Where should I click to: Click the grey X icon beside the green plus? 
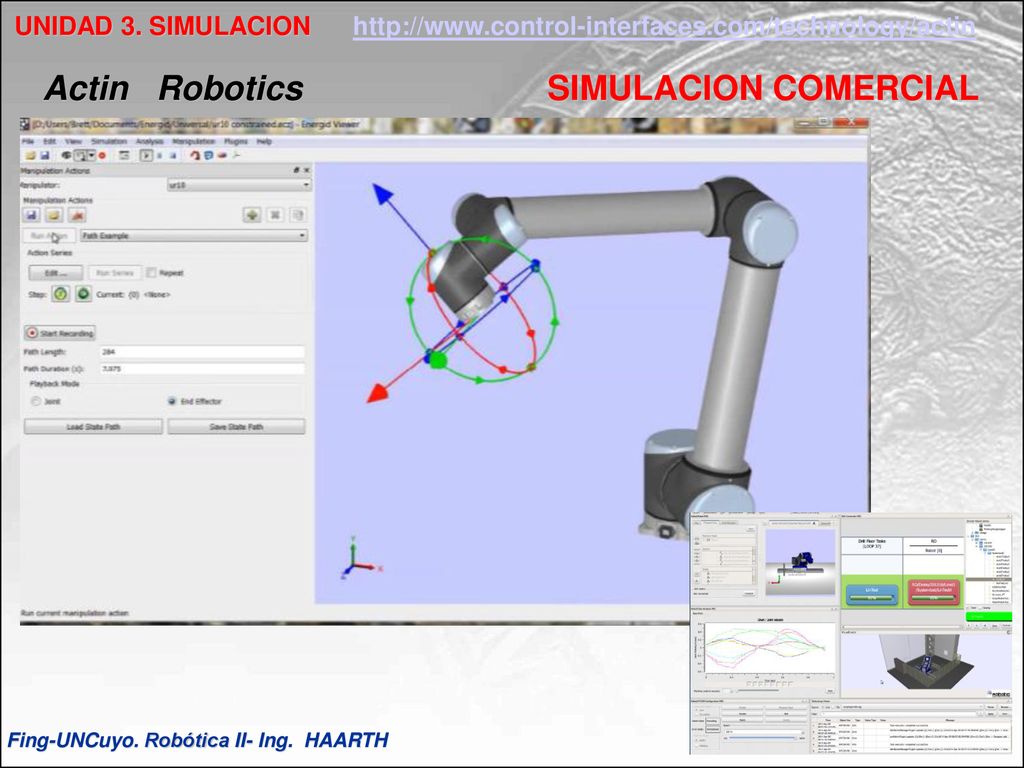coord(275,215)
